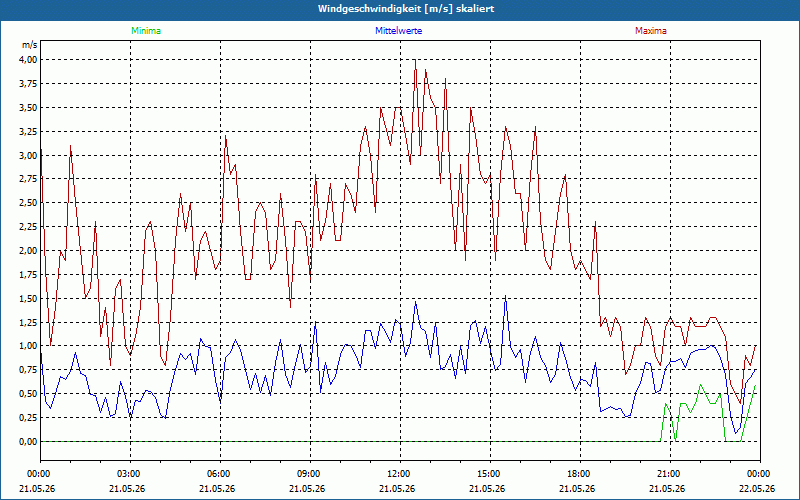The width and height of the screenshot is (800, 500).
Task: Click the 03:00 time axis label
Action: coord(131,474)
